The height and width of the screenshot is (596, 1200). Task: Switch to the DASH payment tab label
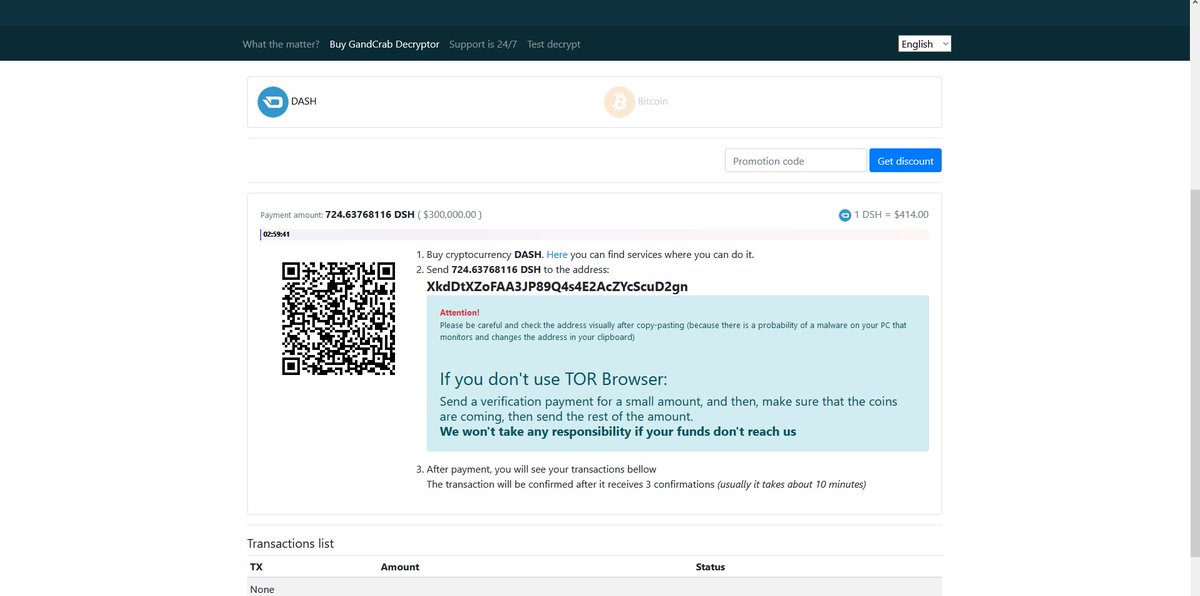304,102
